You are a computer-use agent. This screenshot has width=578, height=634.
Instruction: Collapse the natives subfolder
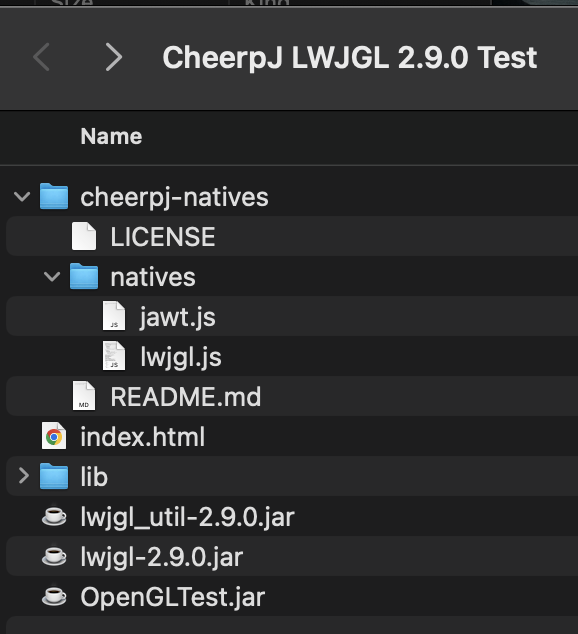tap(52, 277)
